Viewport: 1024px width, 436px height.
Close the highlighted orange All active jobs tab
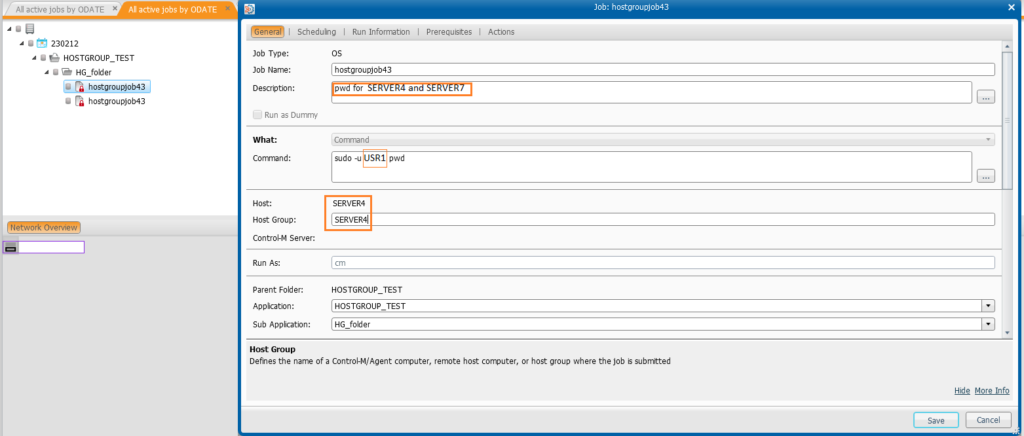(x=228, y=8)
